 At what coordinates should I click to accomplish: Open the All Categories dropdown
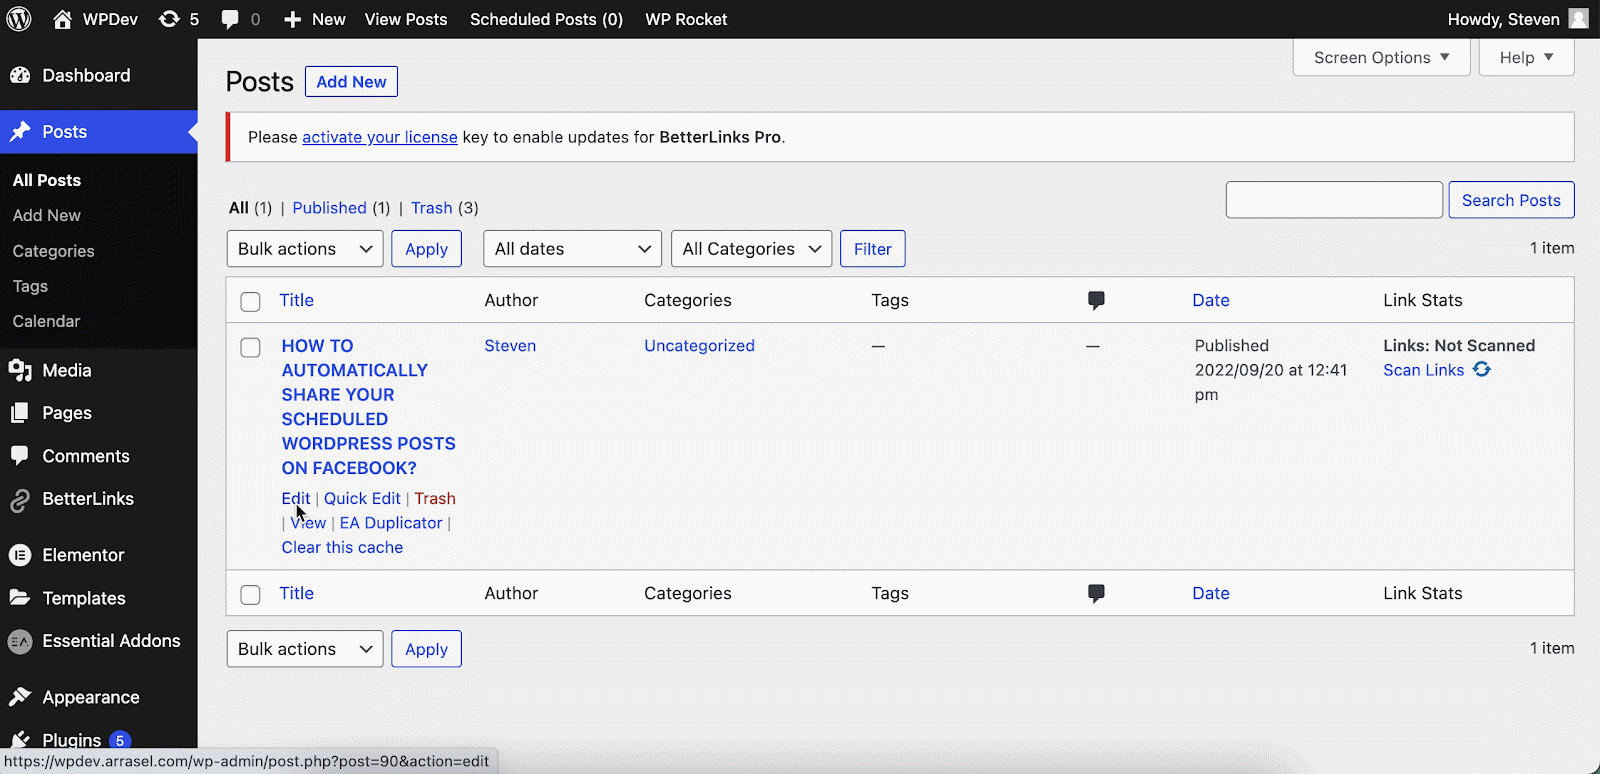pos(751,249)
